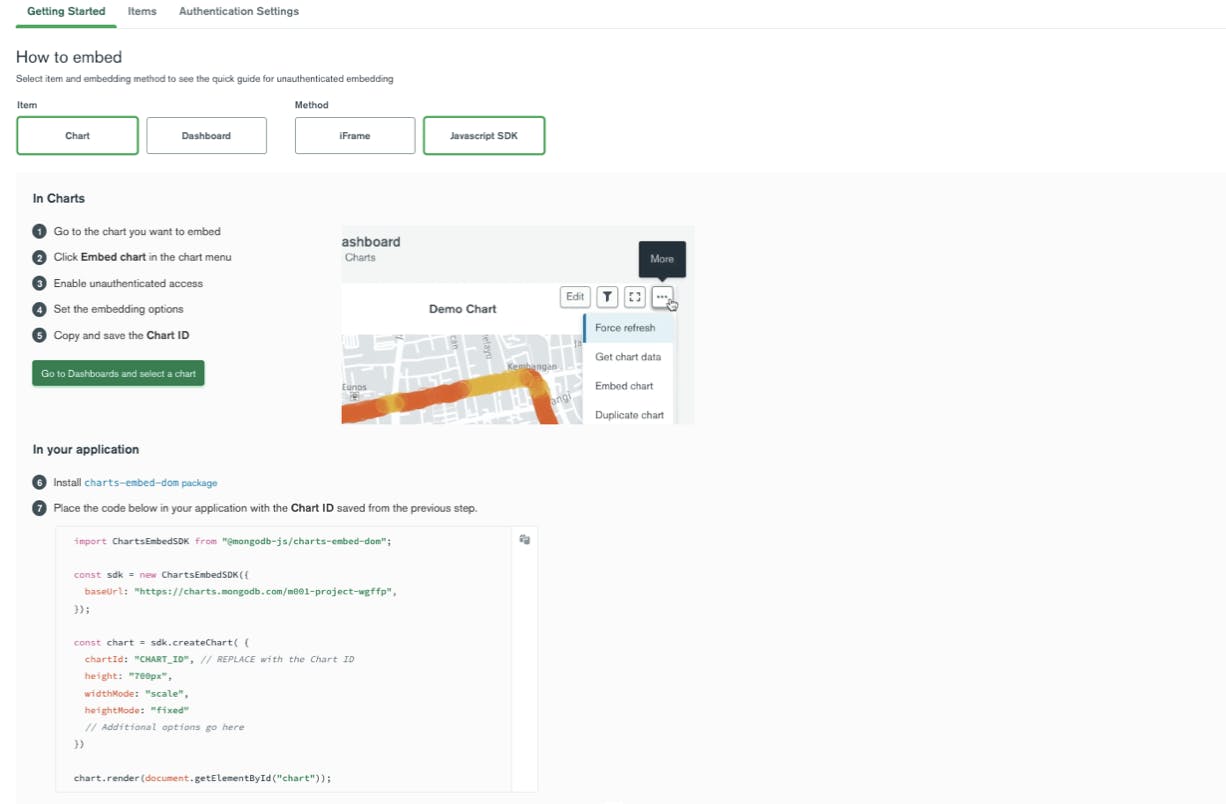
Task: Select Chart as the embed item
Action: [x=77, y=136]
